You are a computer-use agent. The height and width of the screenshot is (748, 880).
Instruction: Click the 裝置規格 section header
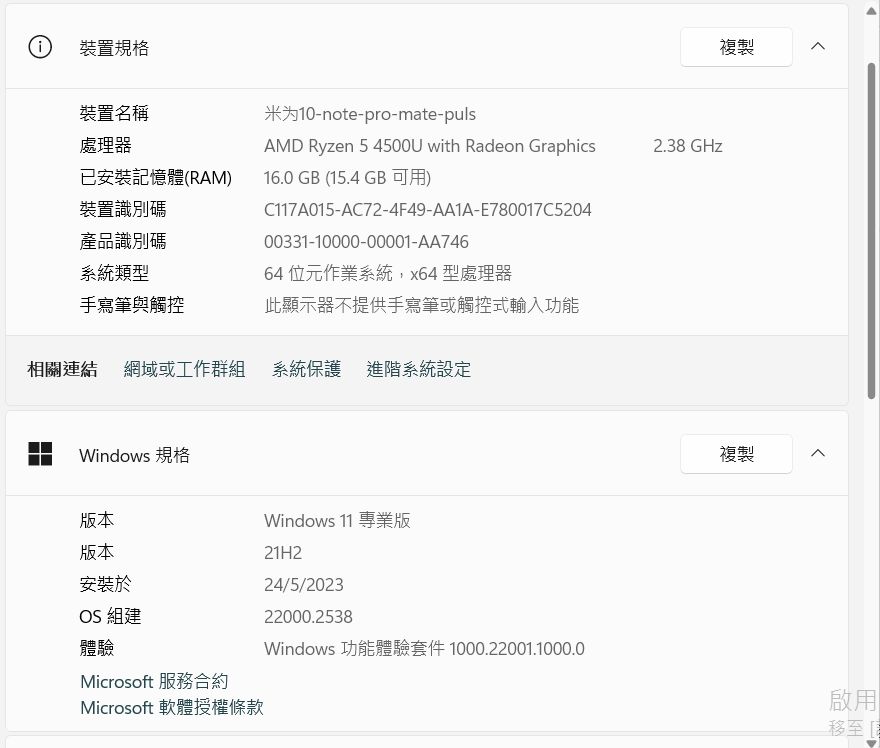pos(427,47)
